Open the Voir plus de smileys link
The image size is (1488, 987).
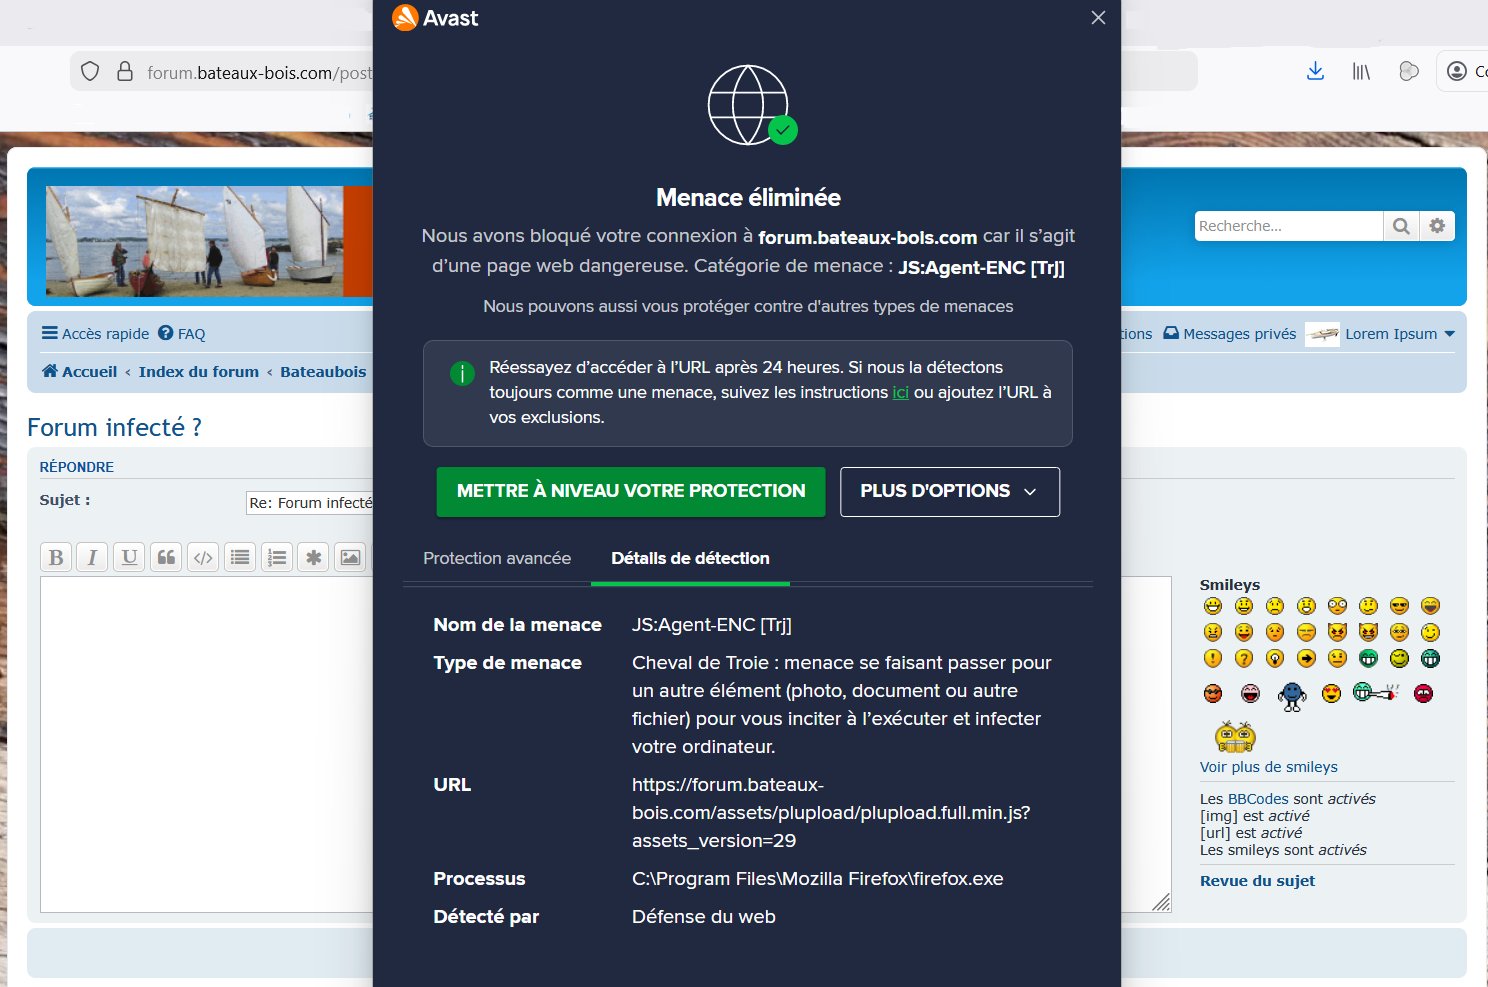(1268, 767)
